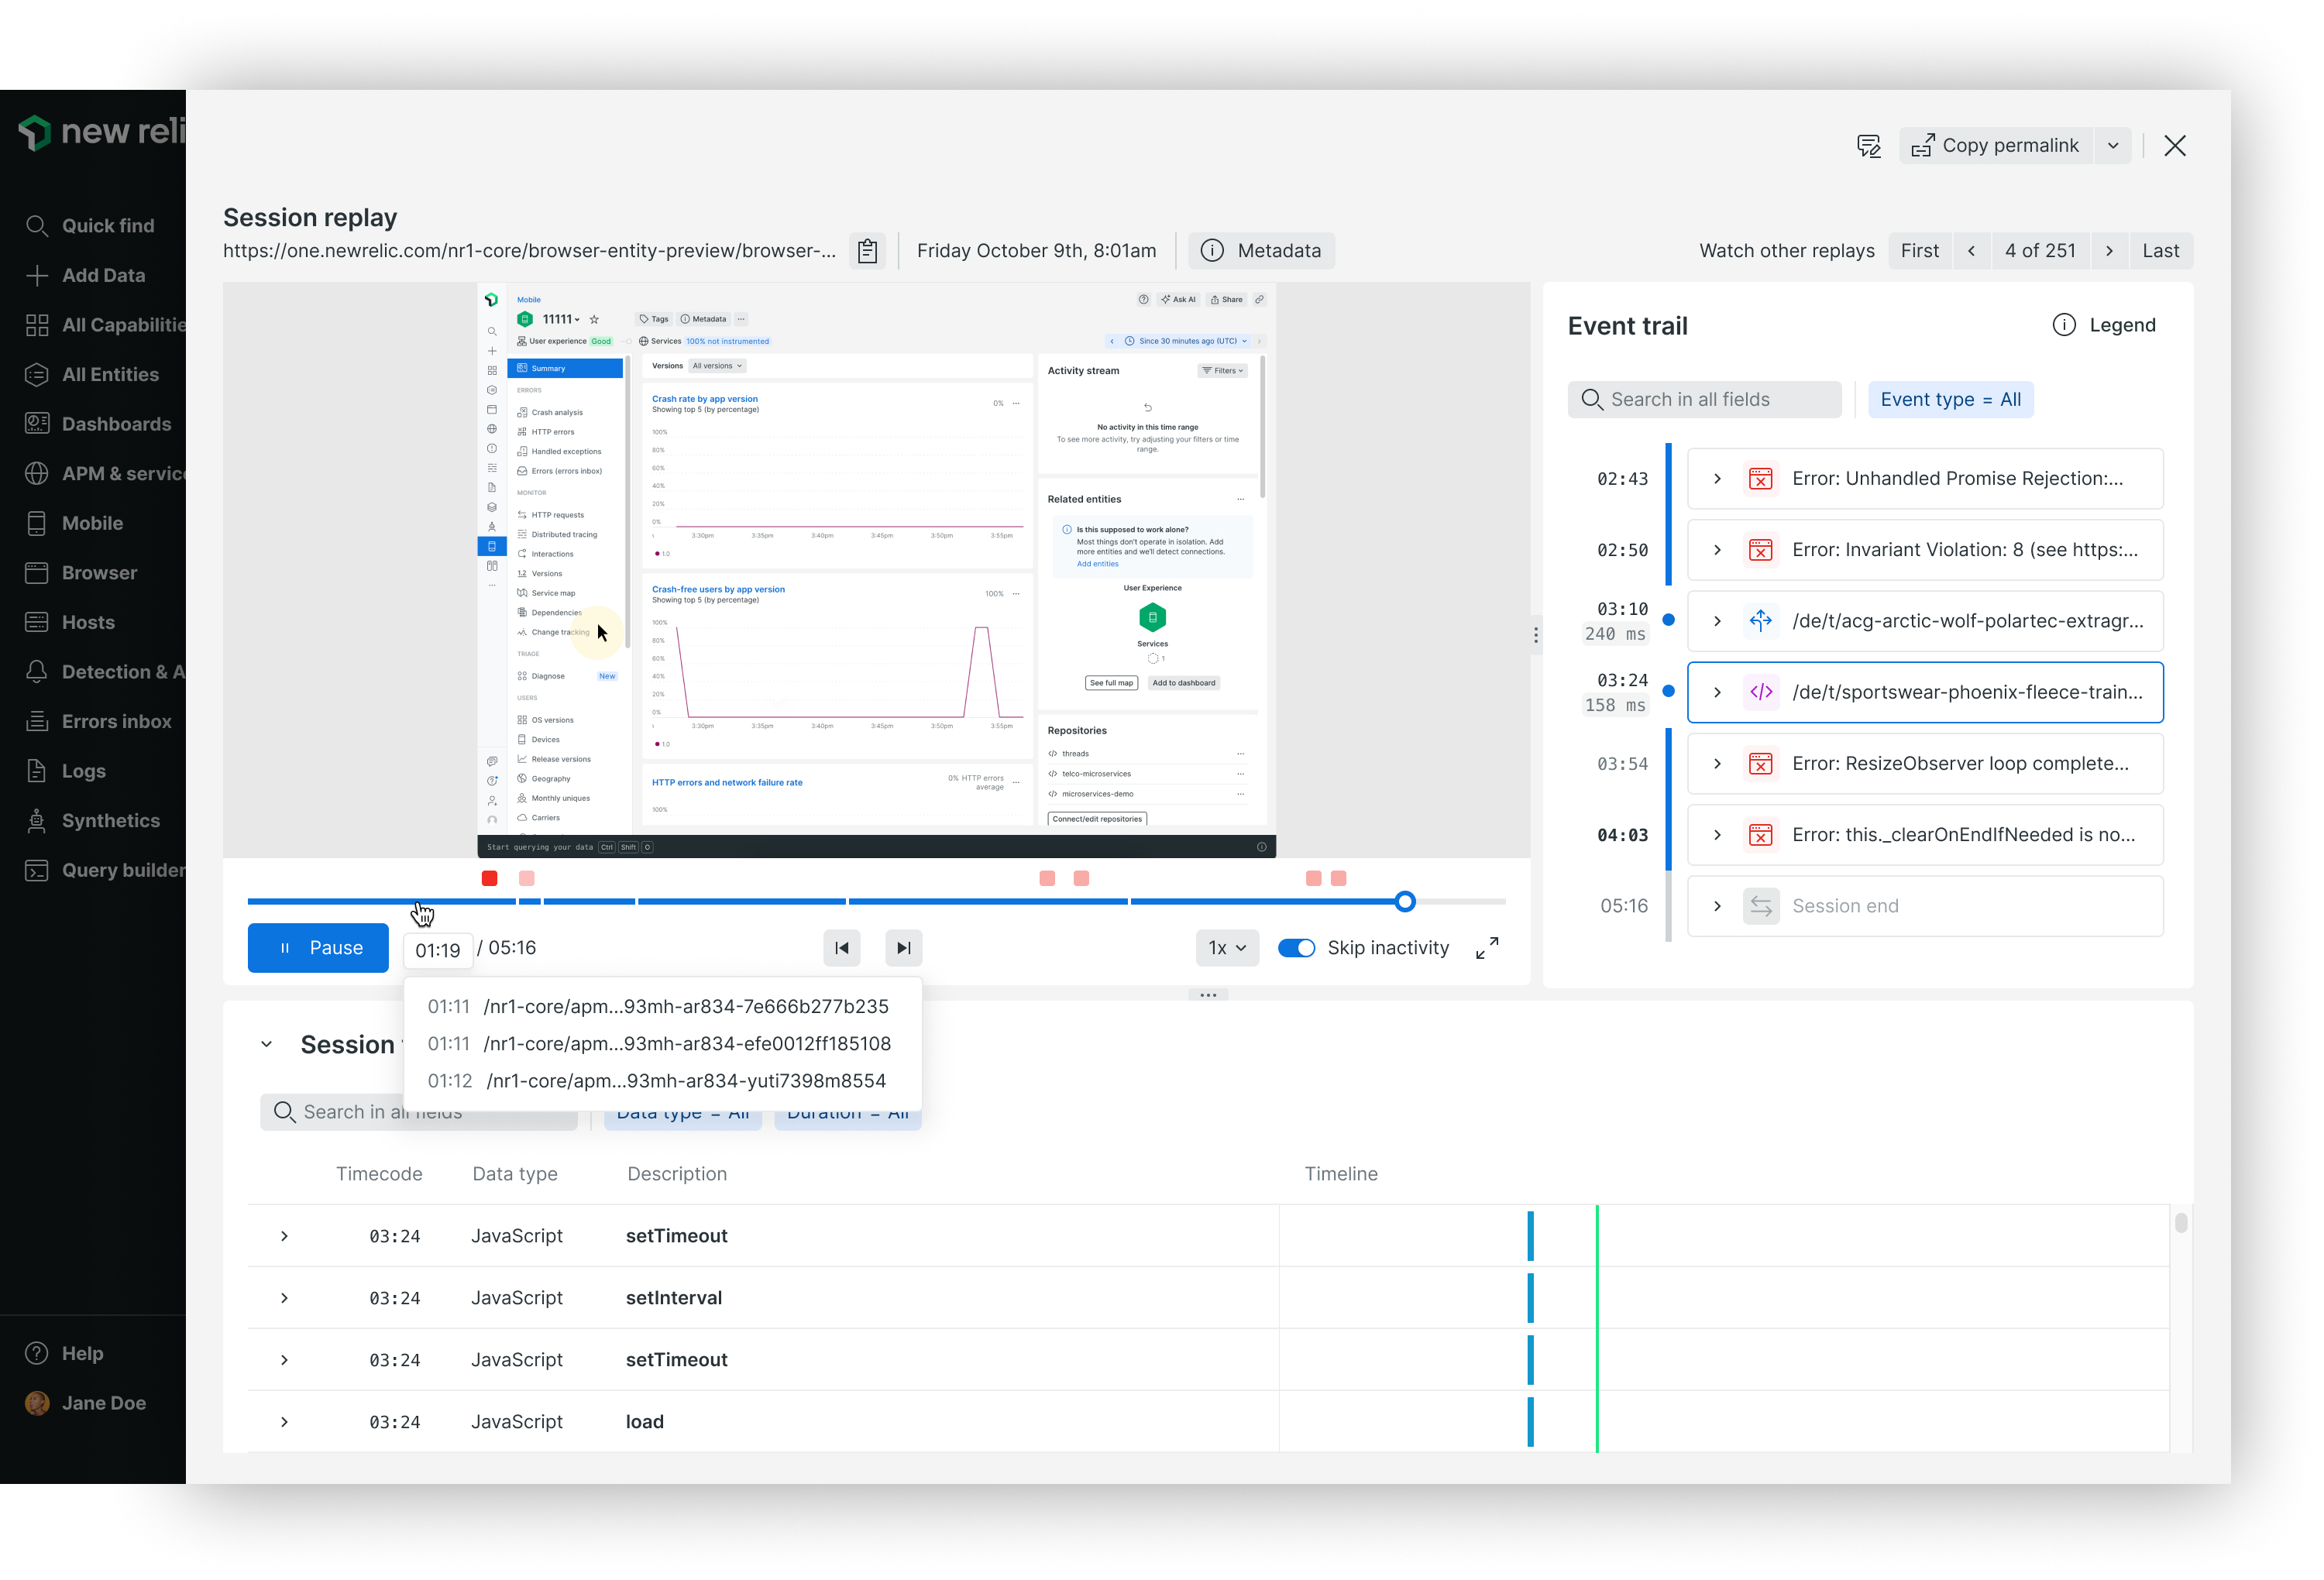The image size is (2324, 1580).
Task: Open the Mobile section
Action: 74,523
